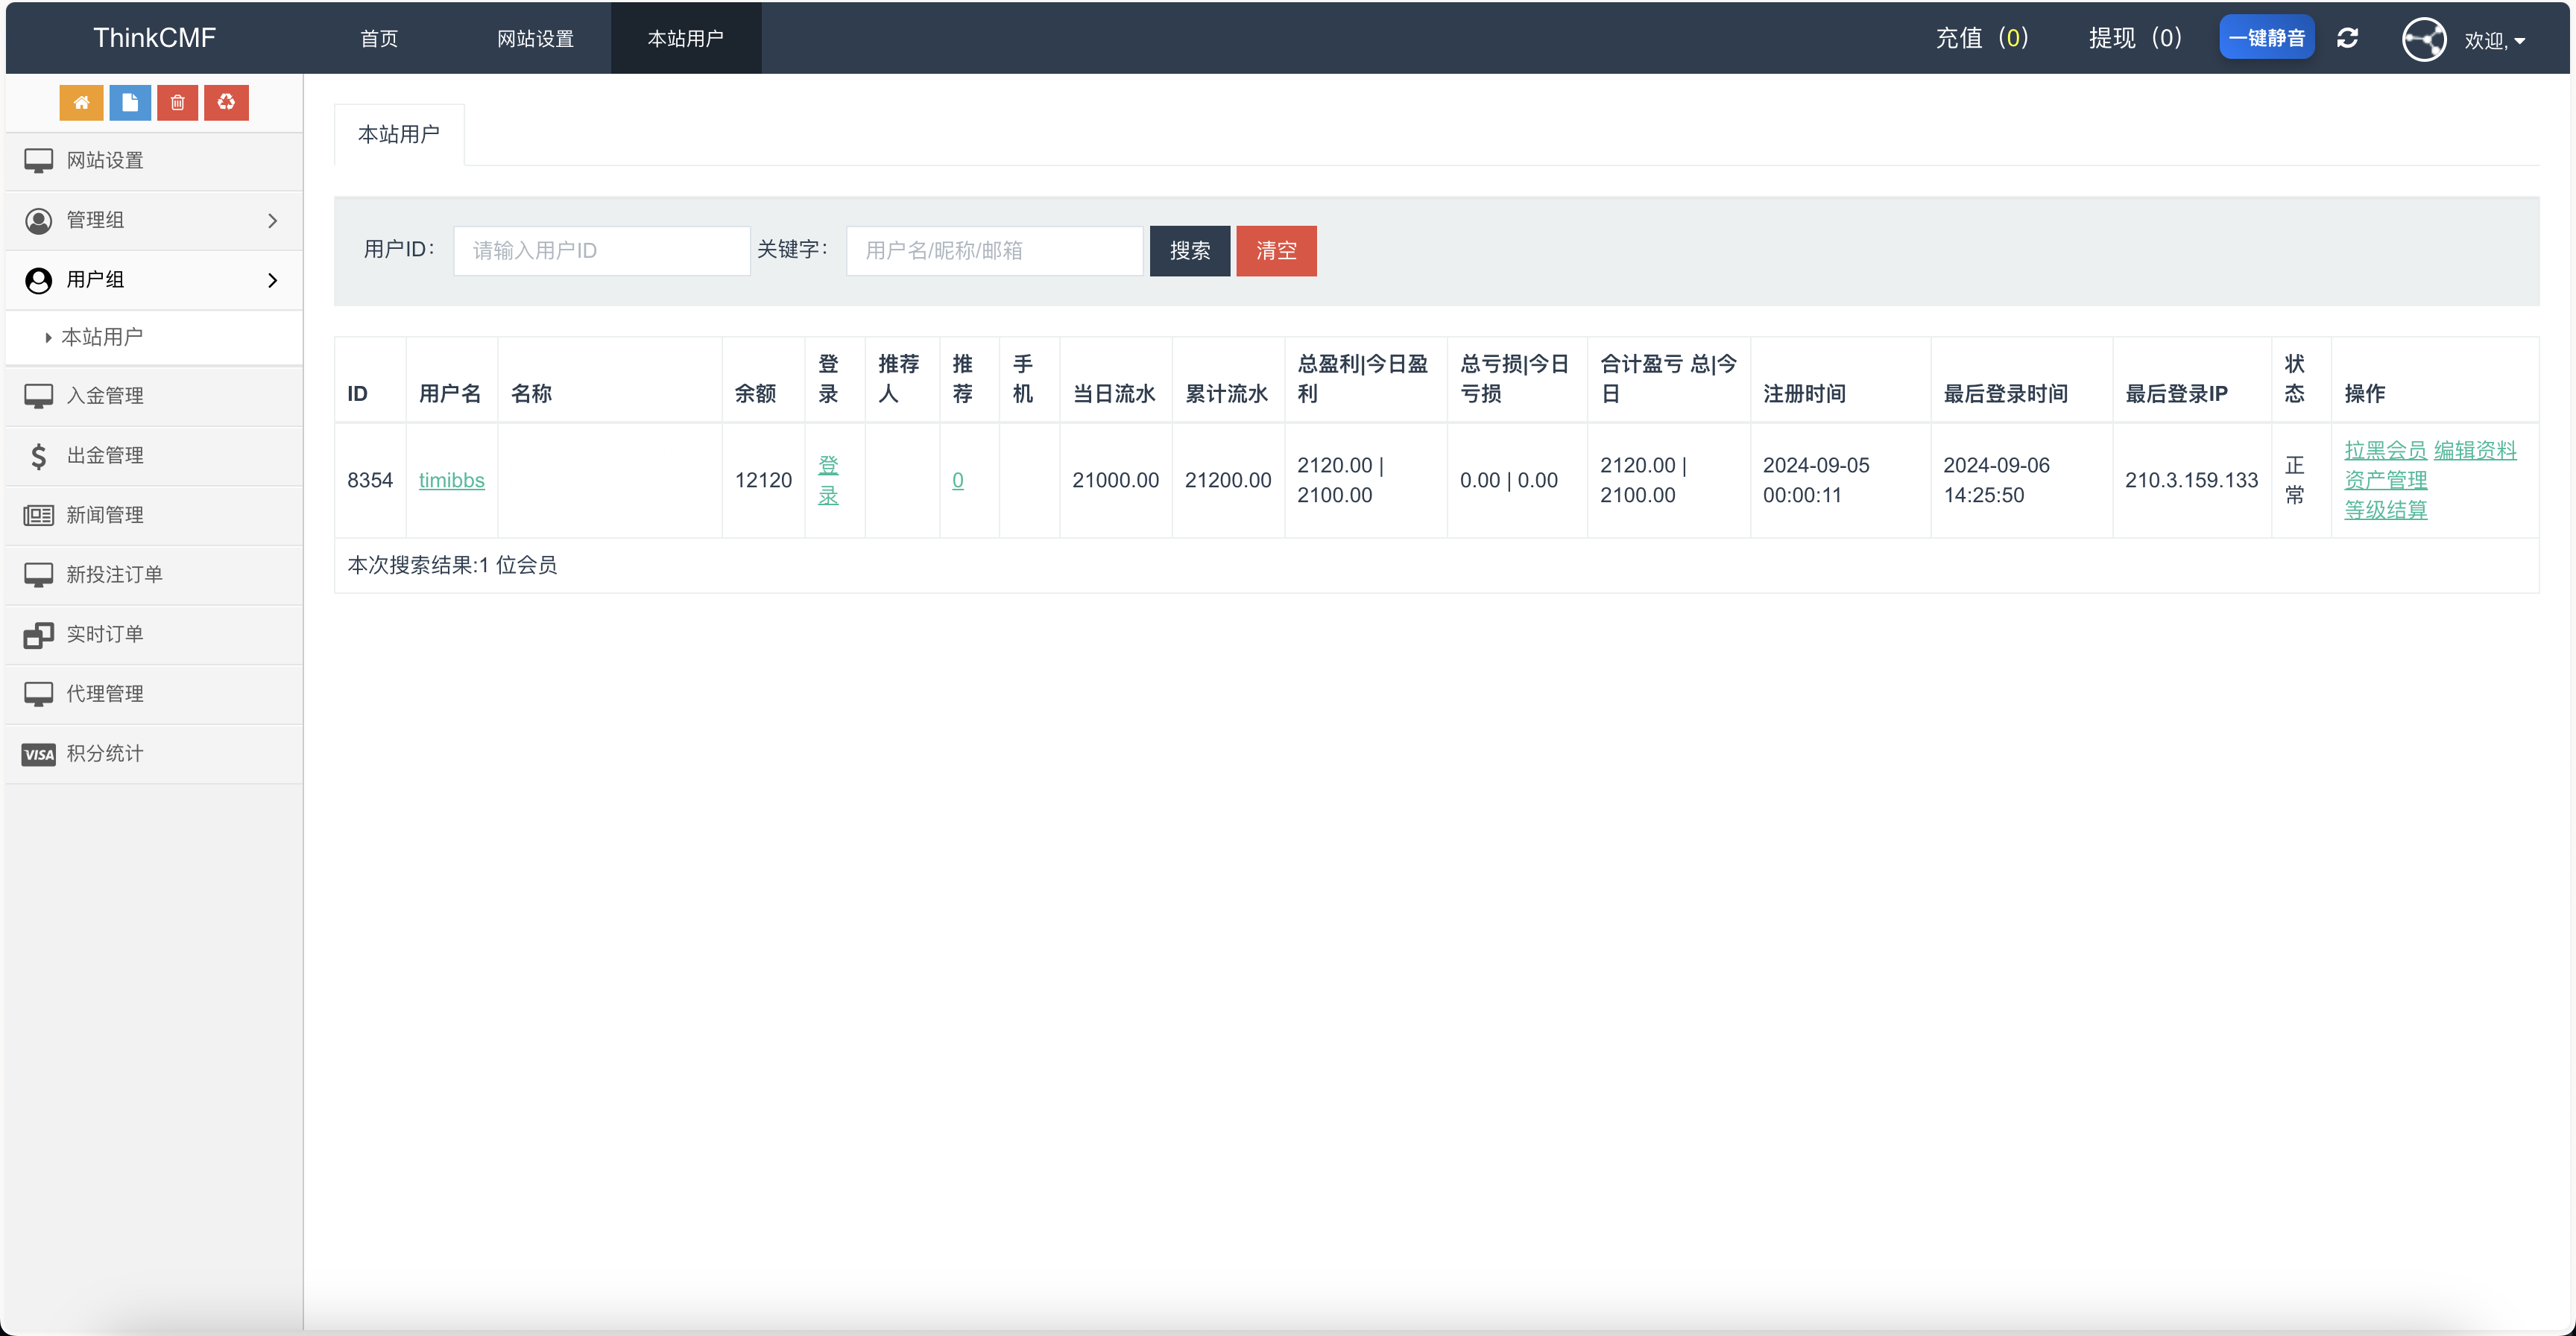
Task: Open the timibbs user link
Action: pyautogui.click(x=451, y=480)
